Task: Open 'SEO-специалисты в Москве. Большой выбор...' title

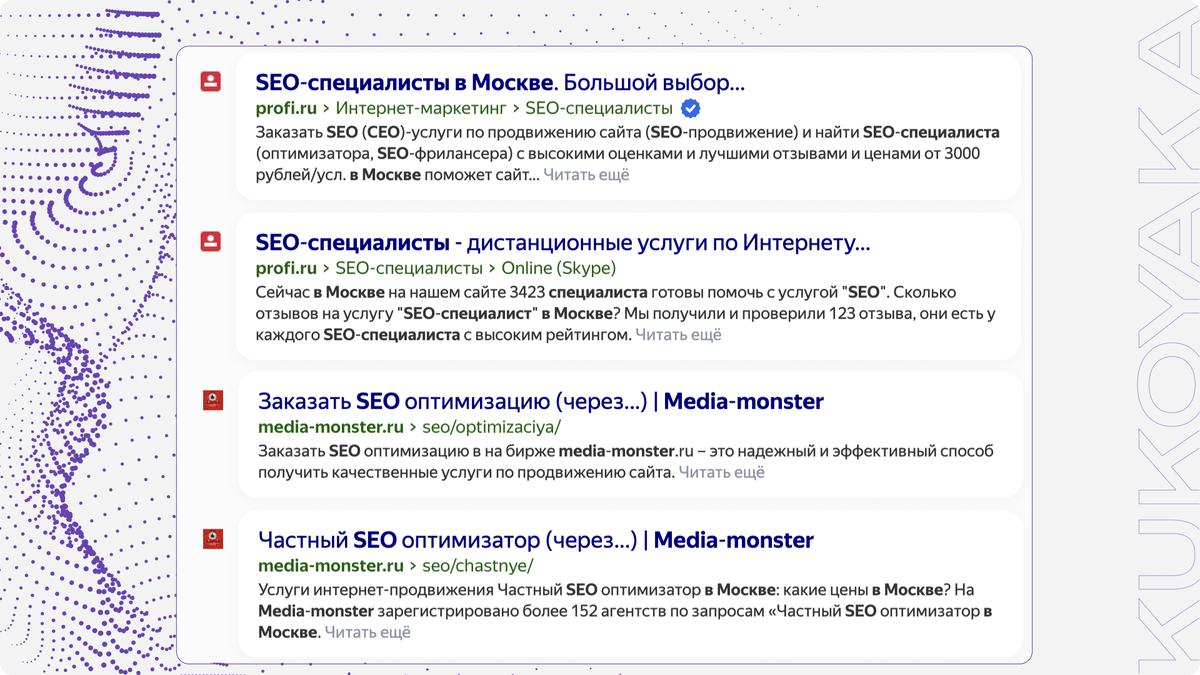Action: coord(500,81)
